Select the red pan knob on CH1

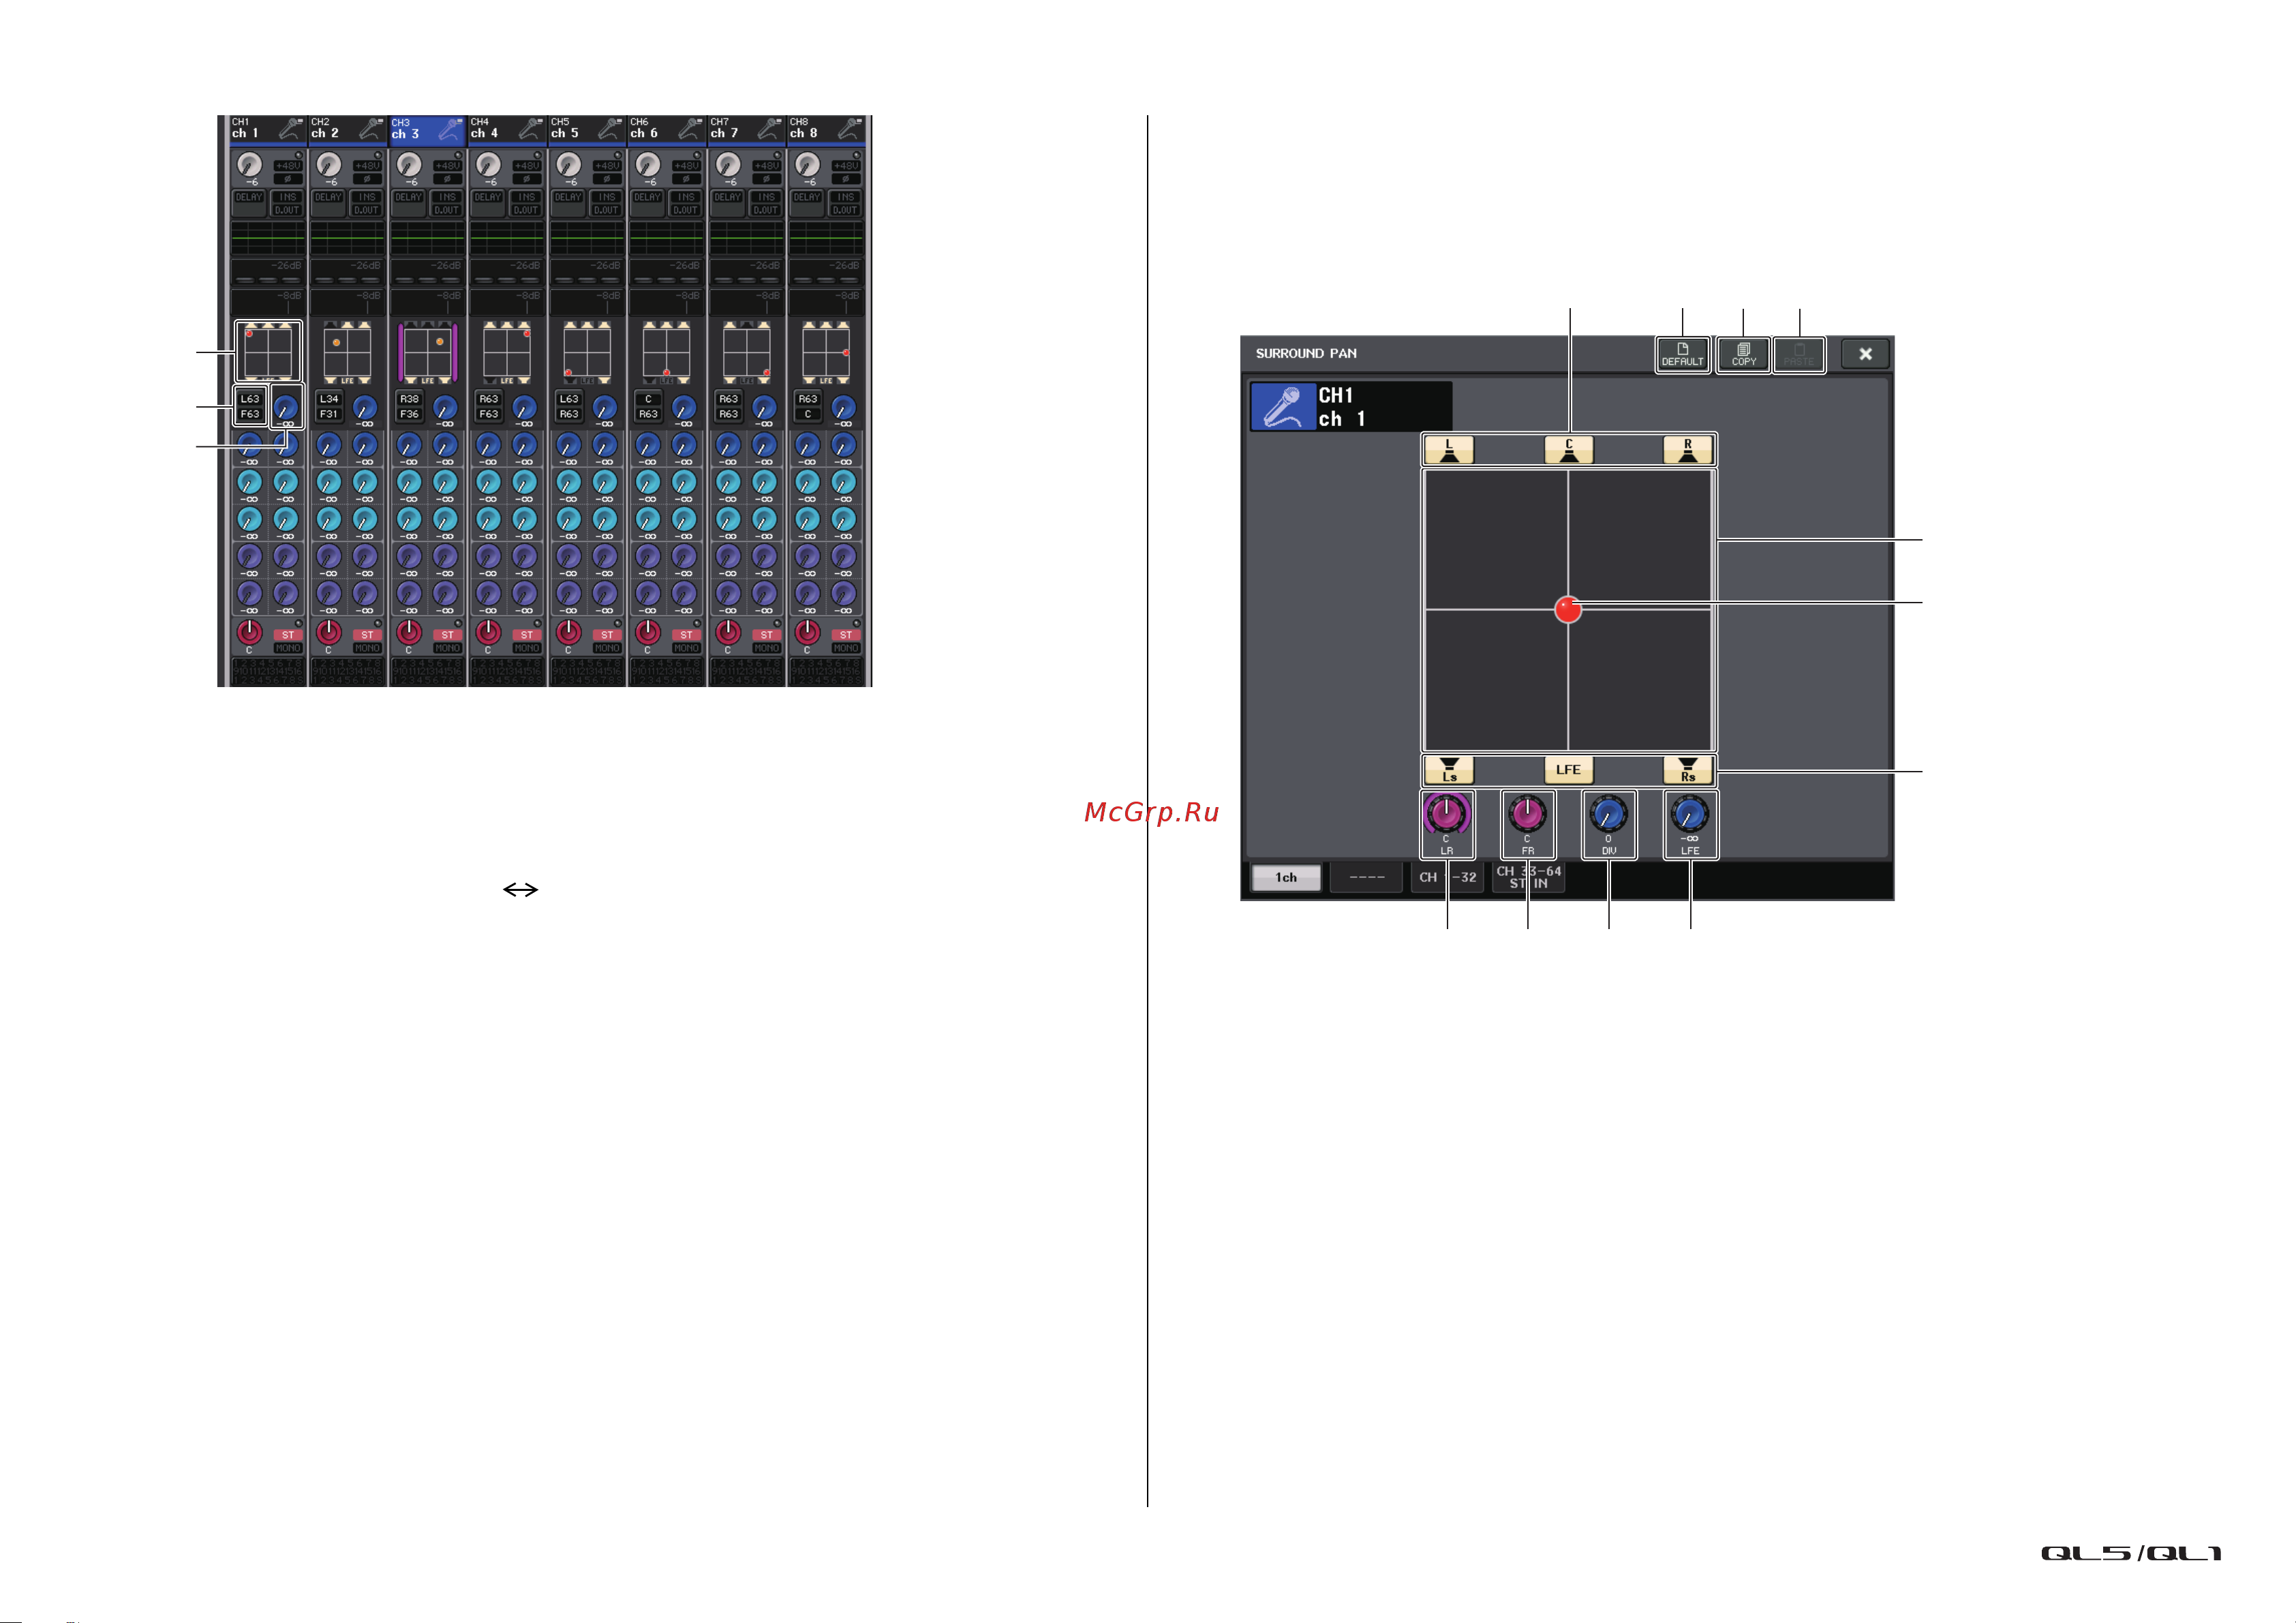(249, 632)
